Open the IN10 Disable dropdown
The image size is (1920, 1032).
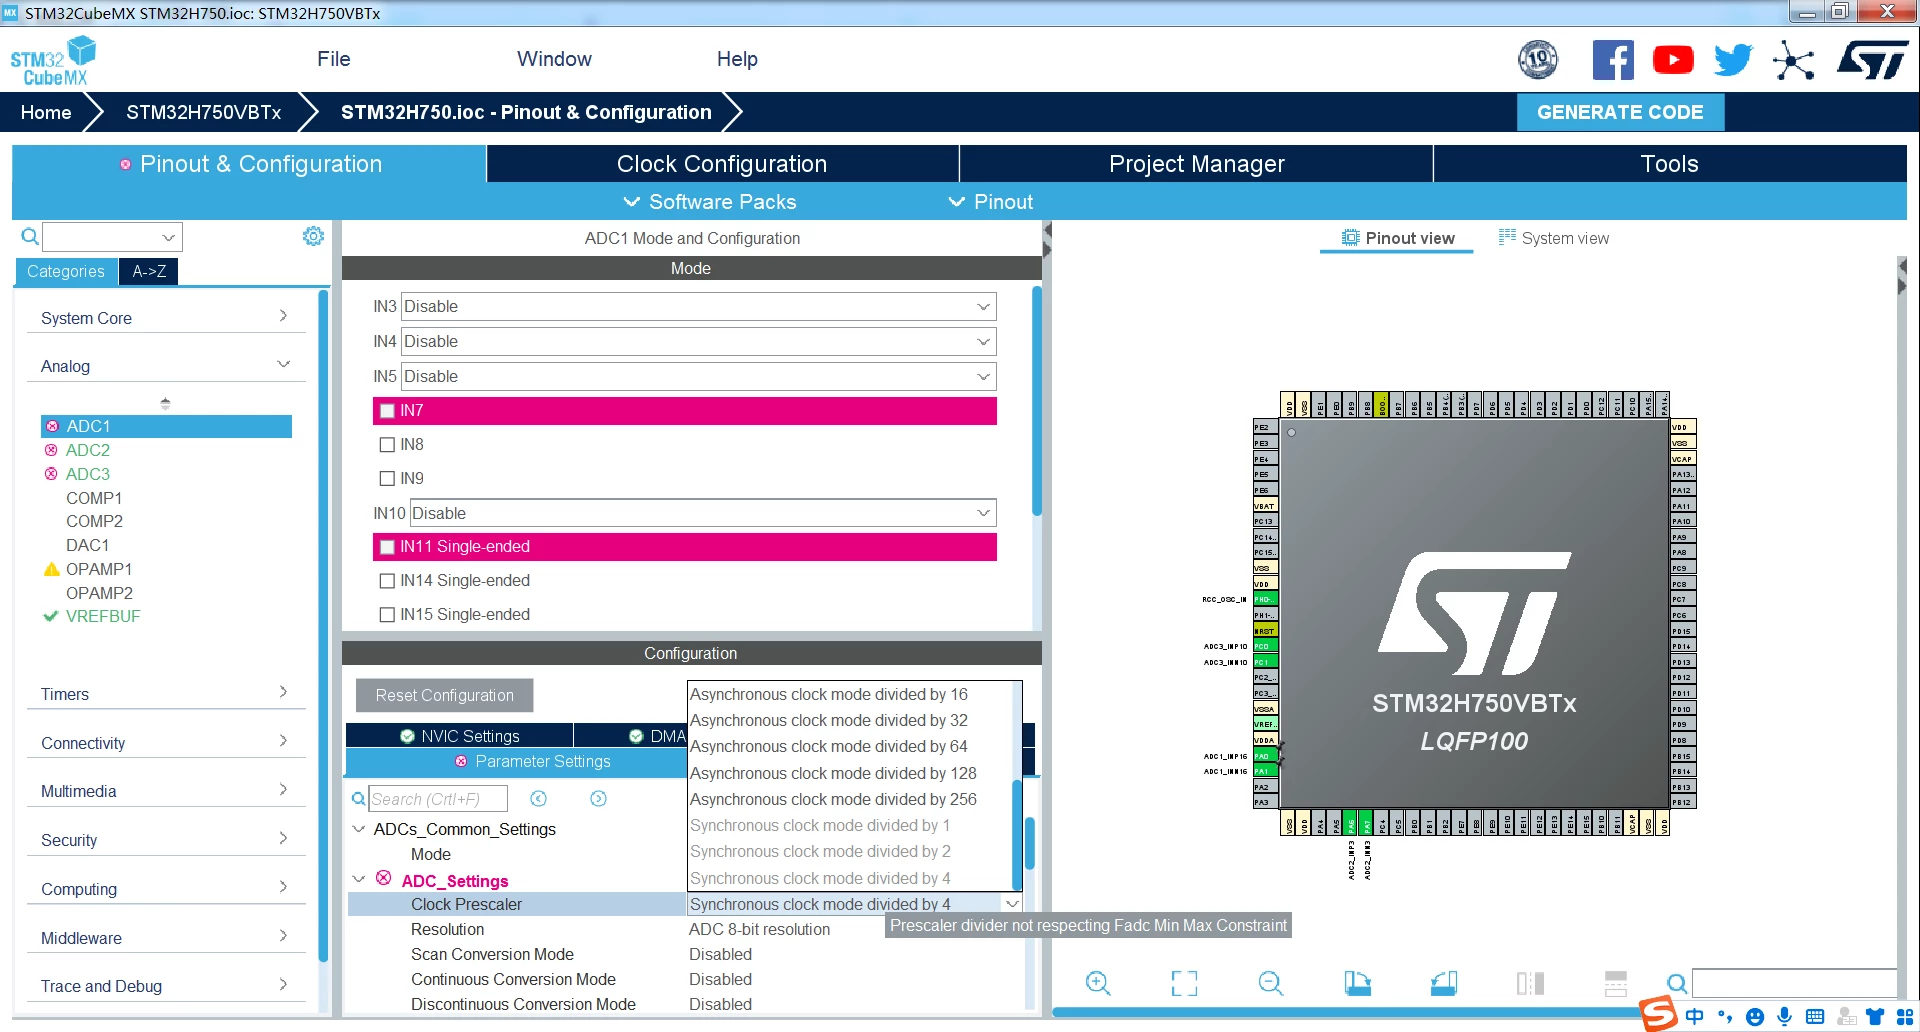point(702,513)
